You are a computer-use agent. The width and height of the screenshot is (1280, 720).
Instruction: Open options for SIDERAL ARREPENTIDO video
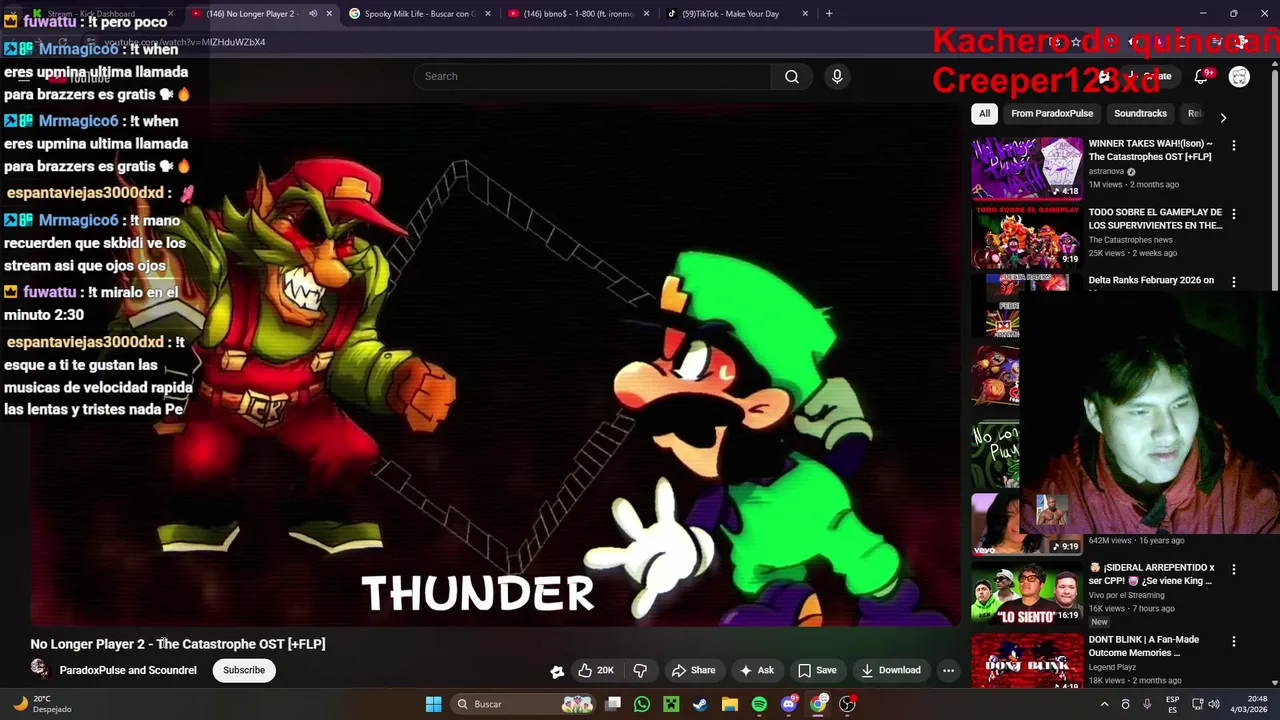pos(1233,569)
